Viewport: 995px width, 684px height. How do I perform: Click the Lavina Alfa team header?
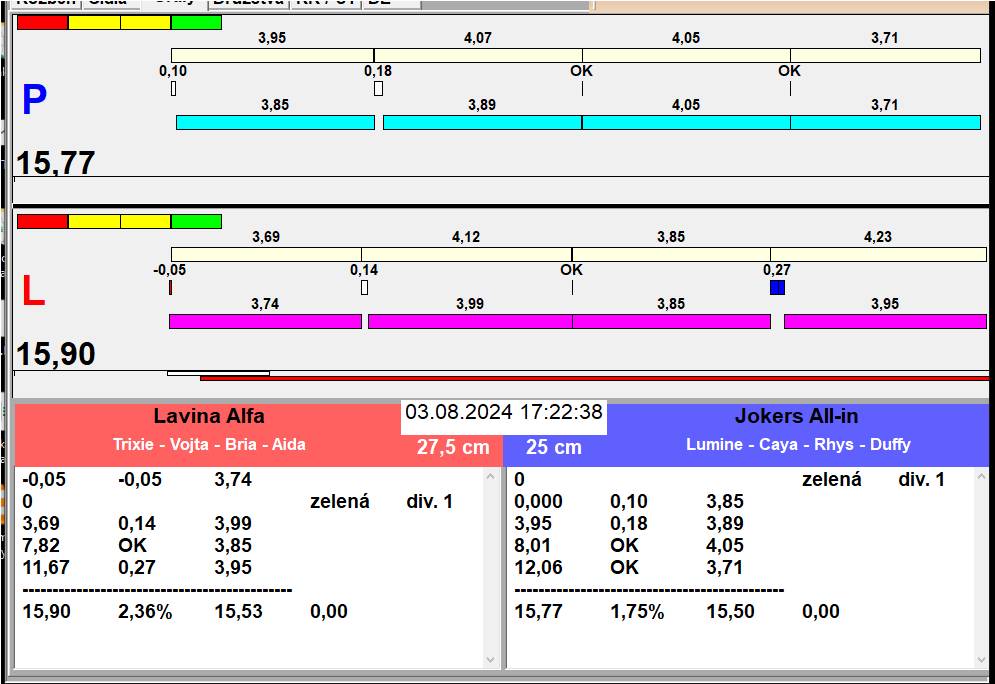(x=209, y=416)
